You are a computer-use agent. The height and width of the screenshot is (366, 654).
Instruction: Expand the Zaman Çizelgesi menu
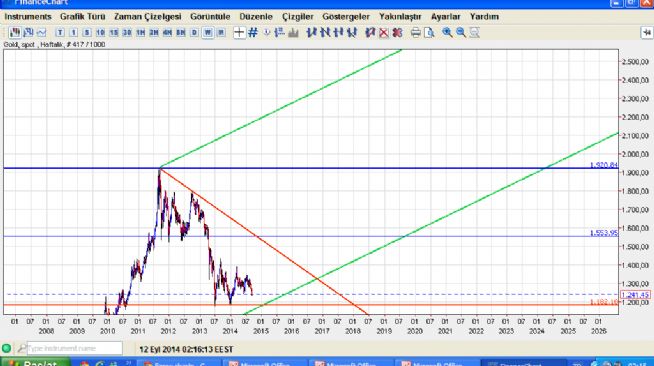tap(148, 17)
